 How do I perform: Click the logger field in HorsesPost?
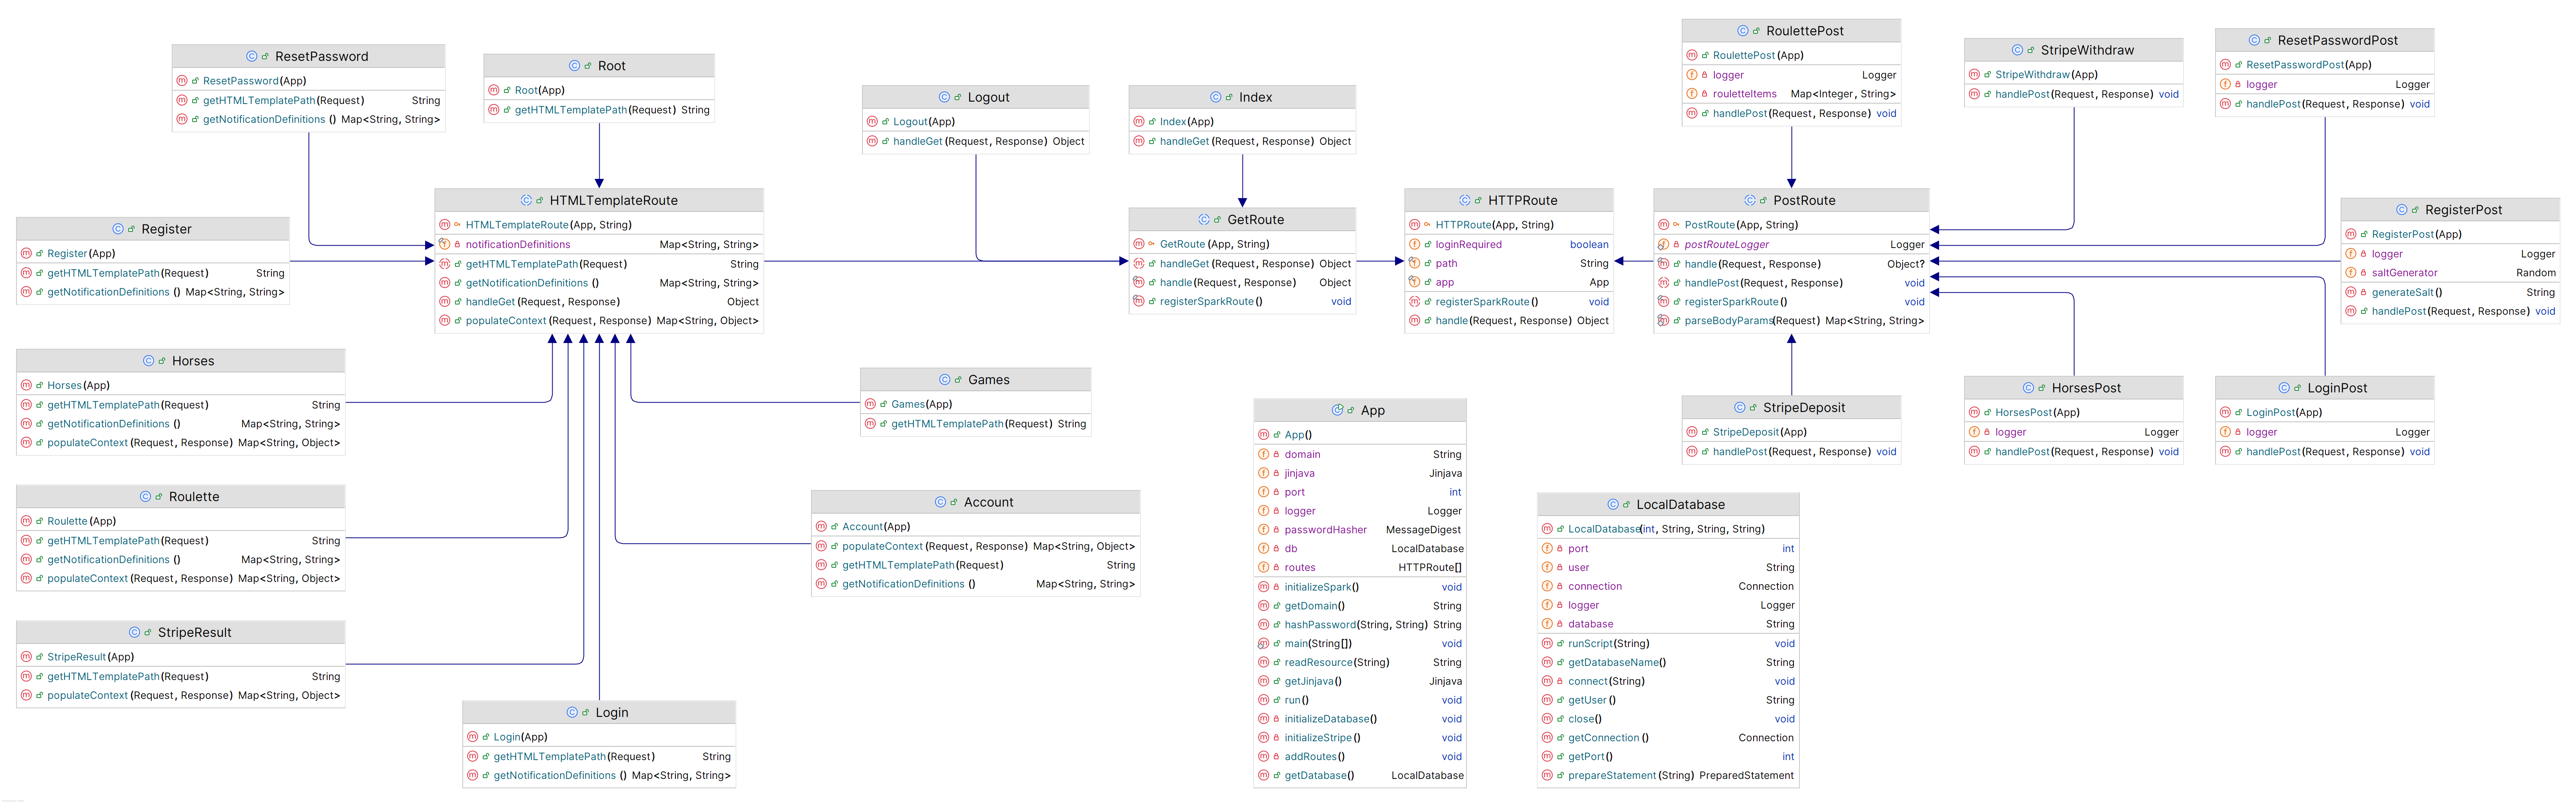pyautogui.click(x=2073, y=433)
